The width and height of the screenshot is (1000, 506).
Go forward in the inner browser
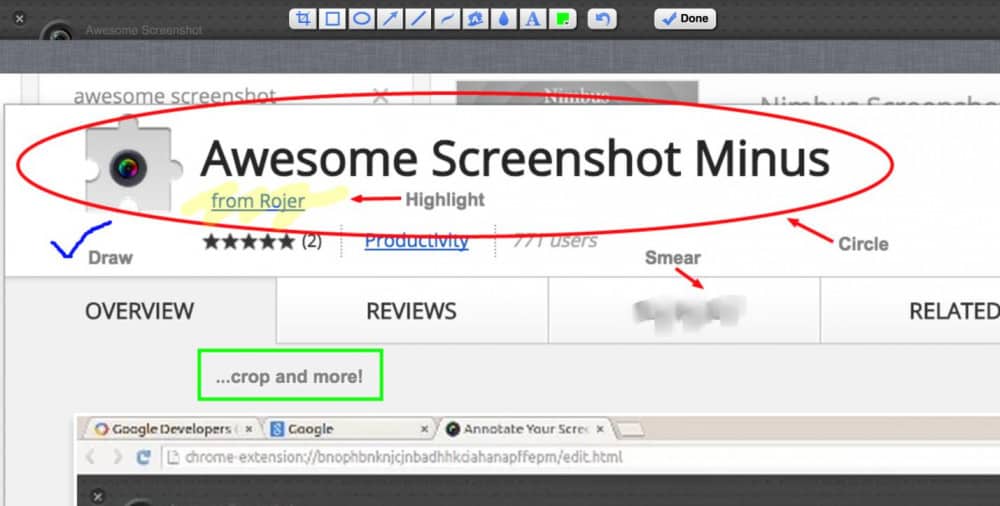coord(117,457)
